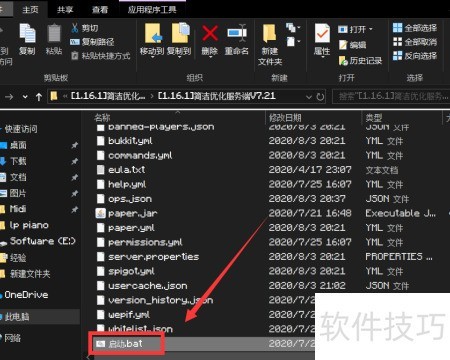This screenshot has width=450, height=360.
Task: Select This PC (此电脑) in sidebar
Action: coord(17,316)
